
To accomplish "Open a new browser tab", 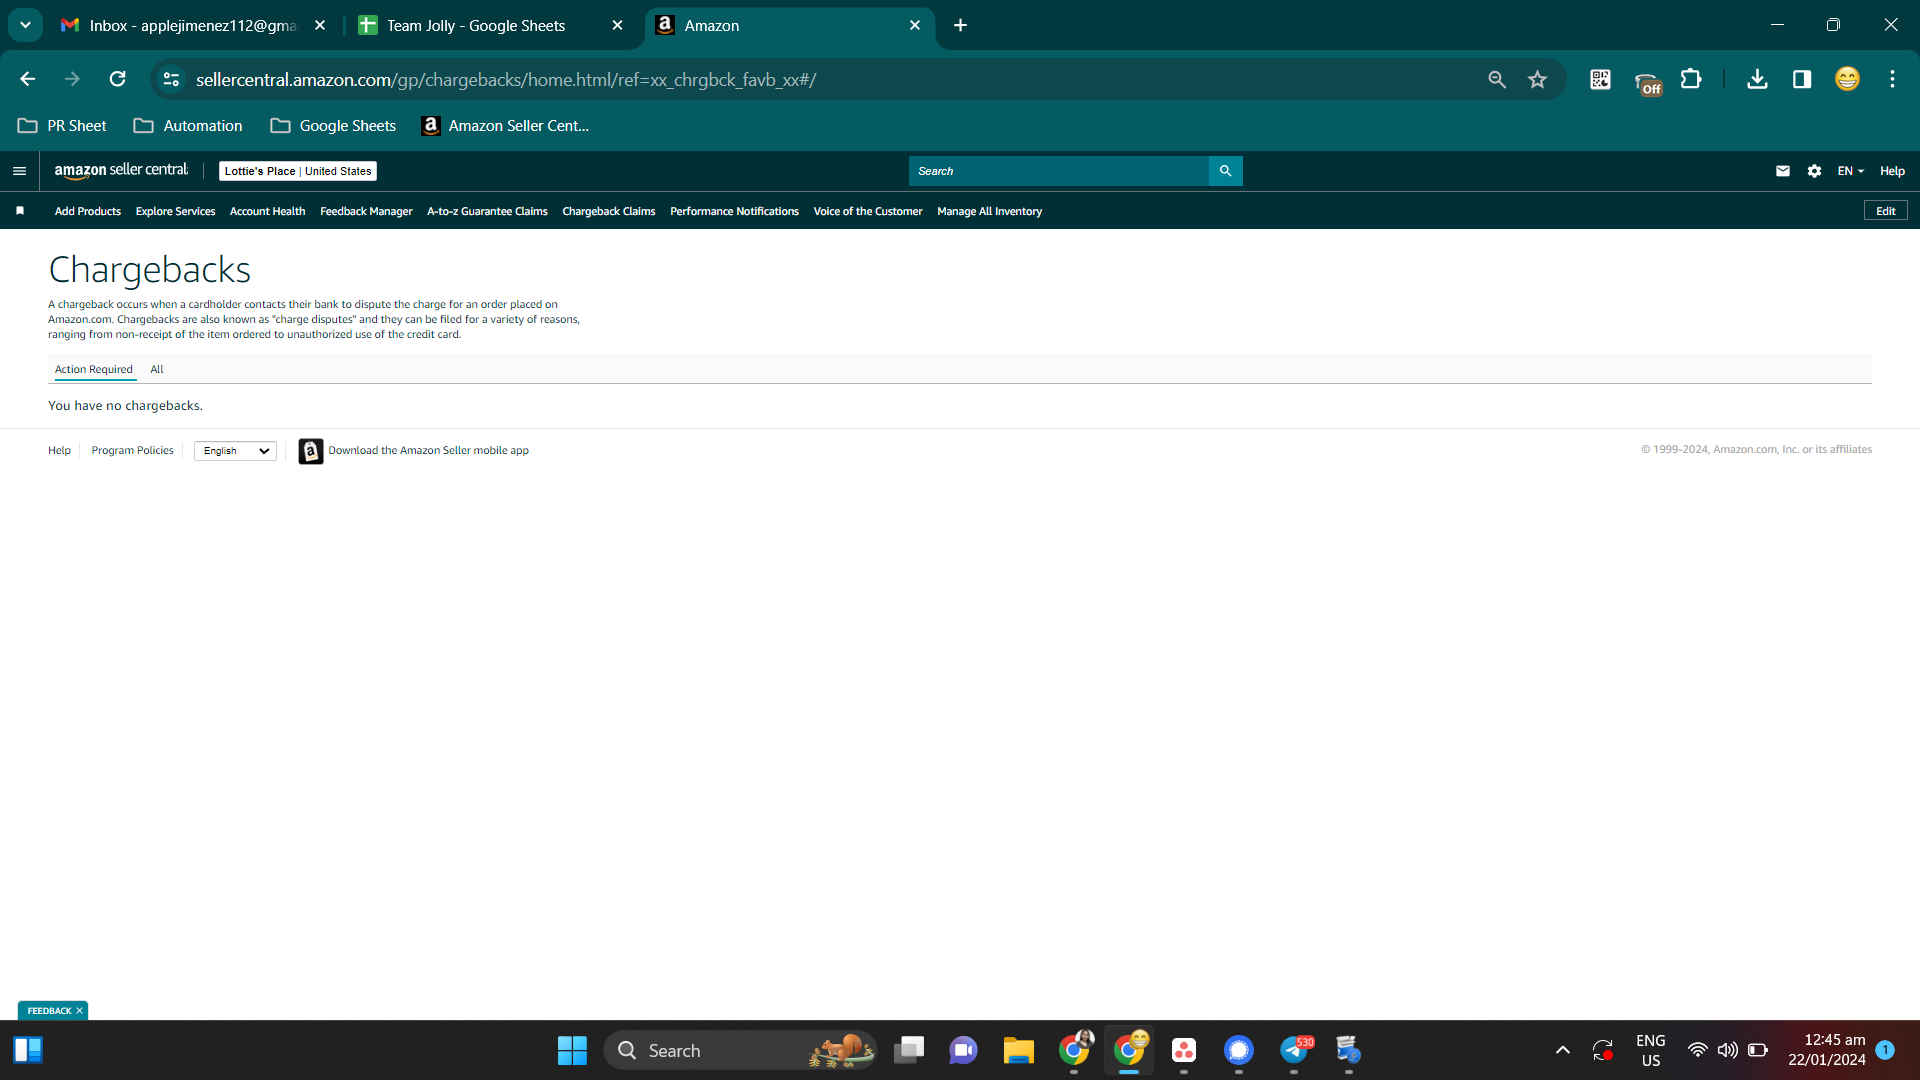I will [960, 25].
